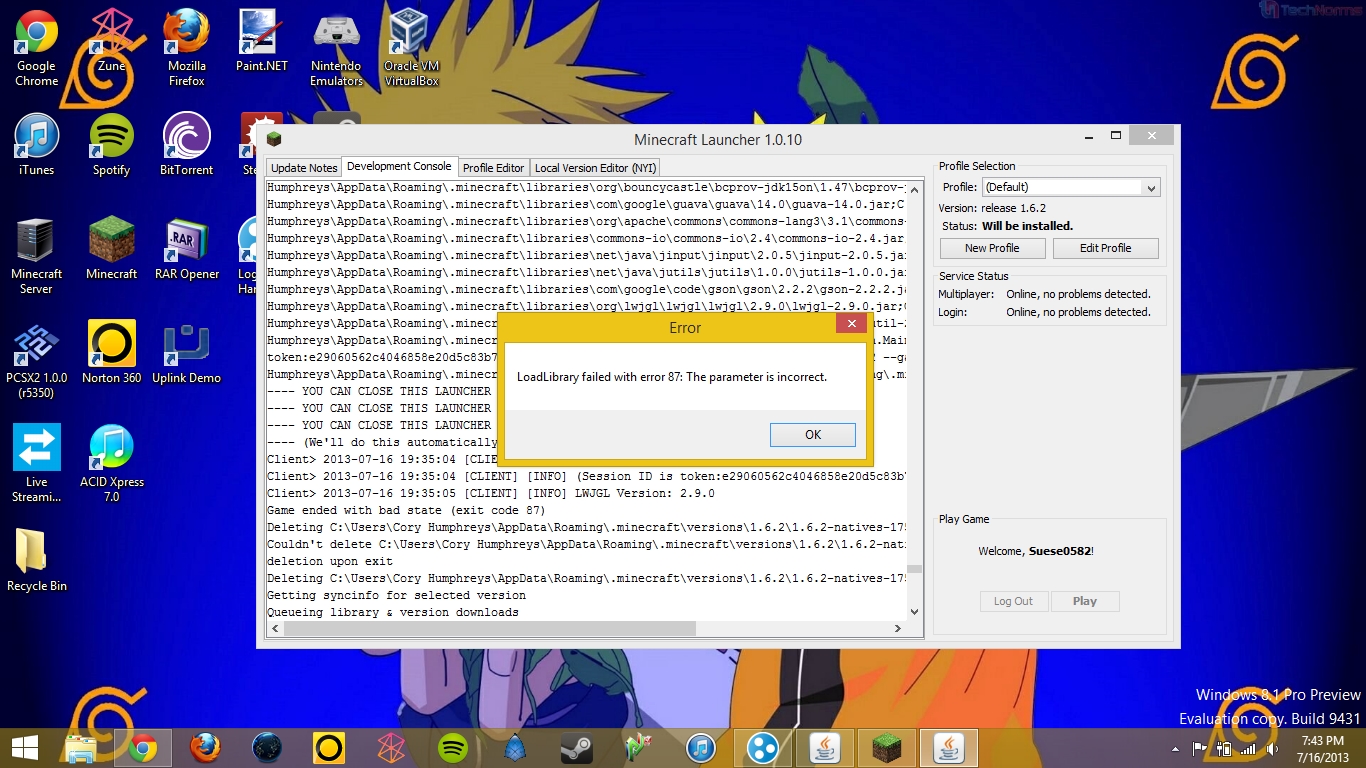Click OK in the Error dialog
The height and width of the screenshot is (768, 1366).
[x=812, y=434]
